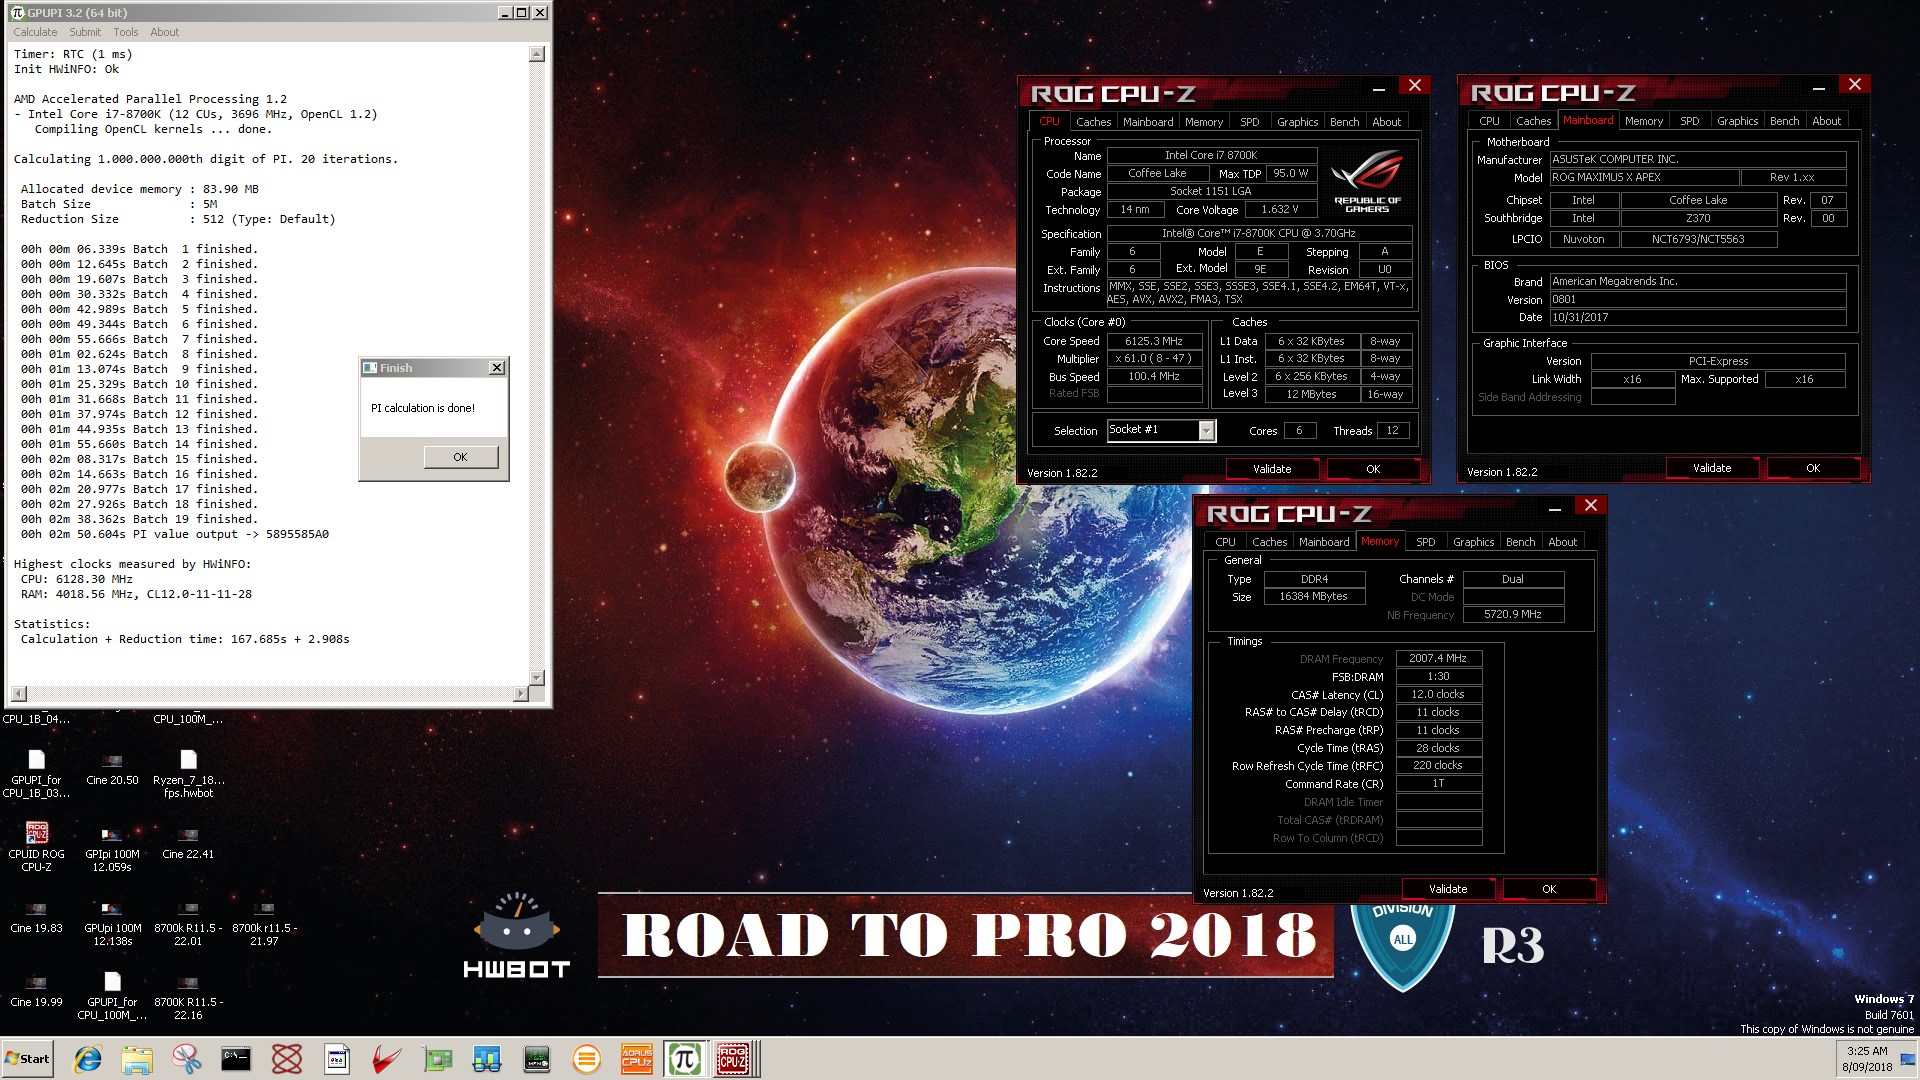Open the document-with-shapes taskbar icon
This screenshot has width=1920, height=1080.
[x=337, y=1058]
